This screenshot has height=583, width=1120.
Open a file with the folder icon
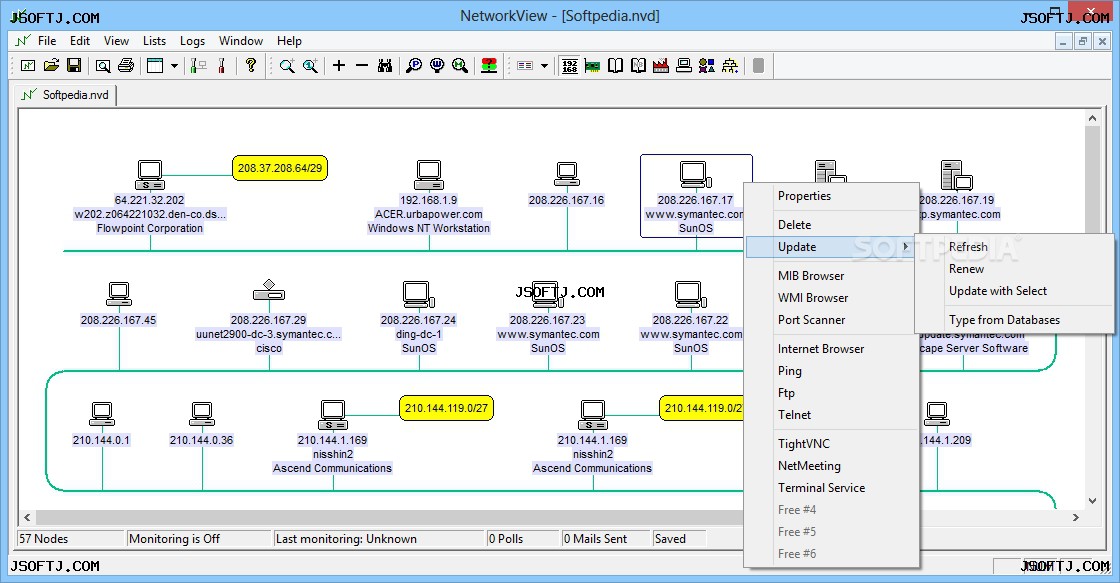(51, 66)
